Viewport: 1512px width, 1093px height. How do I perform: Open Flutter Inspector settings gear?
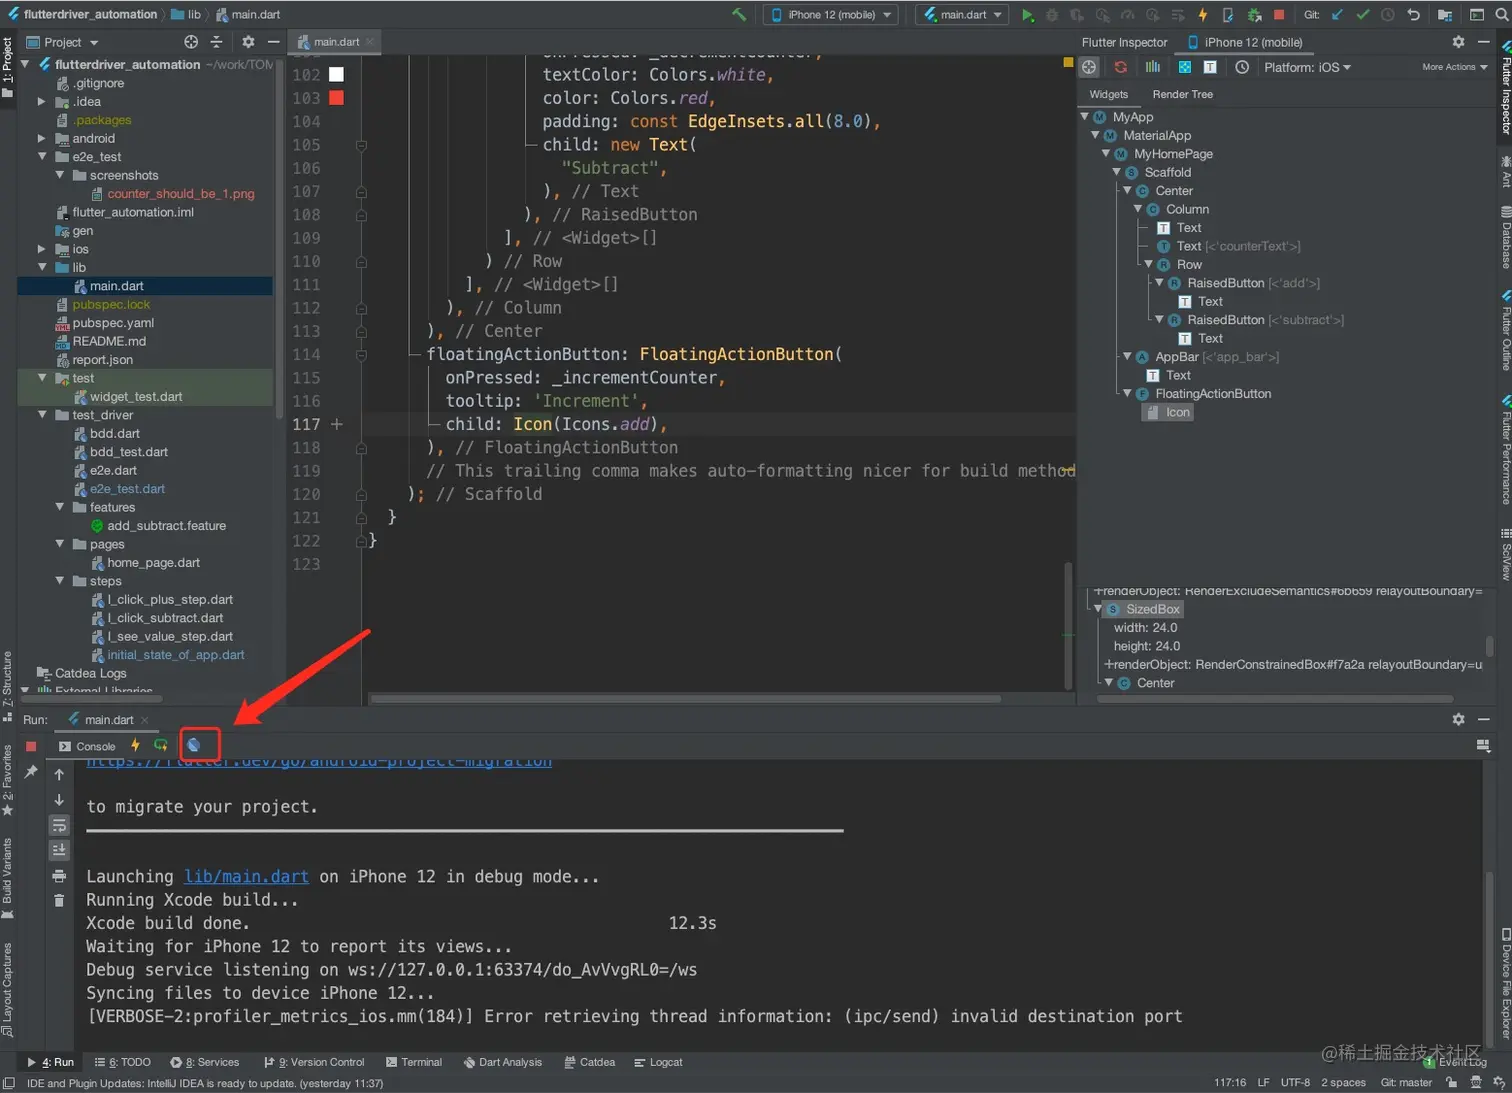[x=1458, y=42]
